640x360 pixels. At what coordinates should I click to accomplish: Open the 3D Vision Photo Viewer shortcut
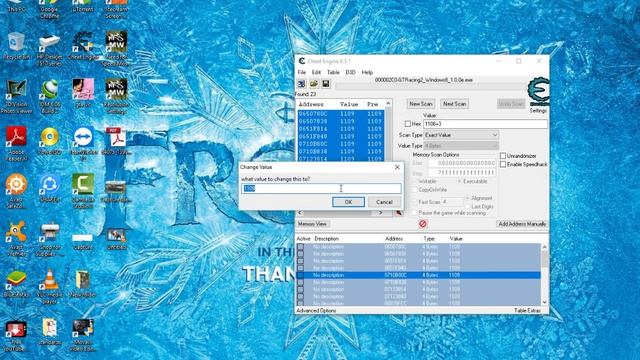(x=16, y=97)
